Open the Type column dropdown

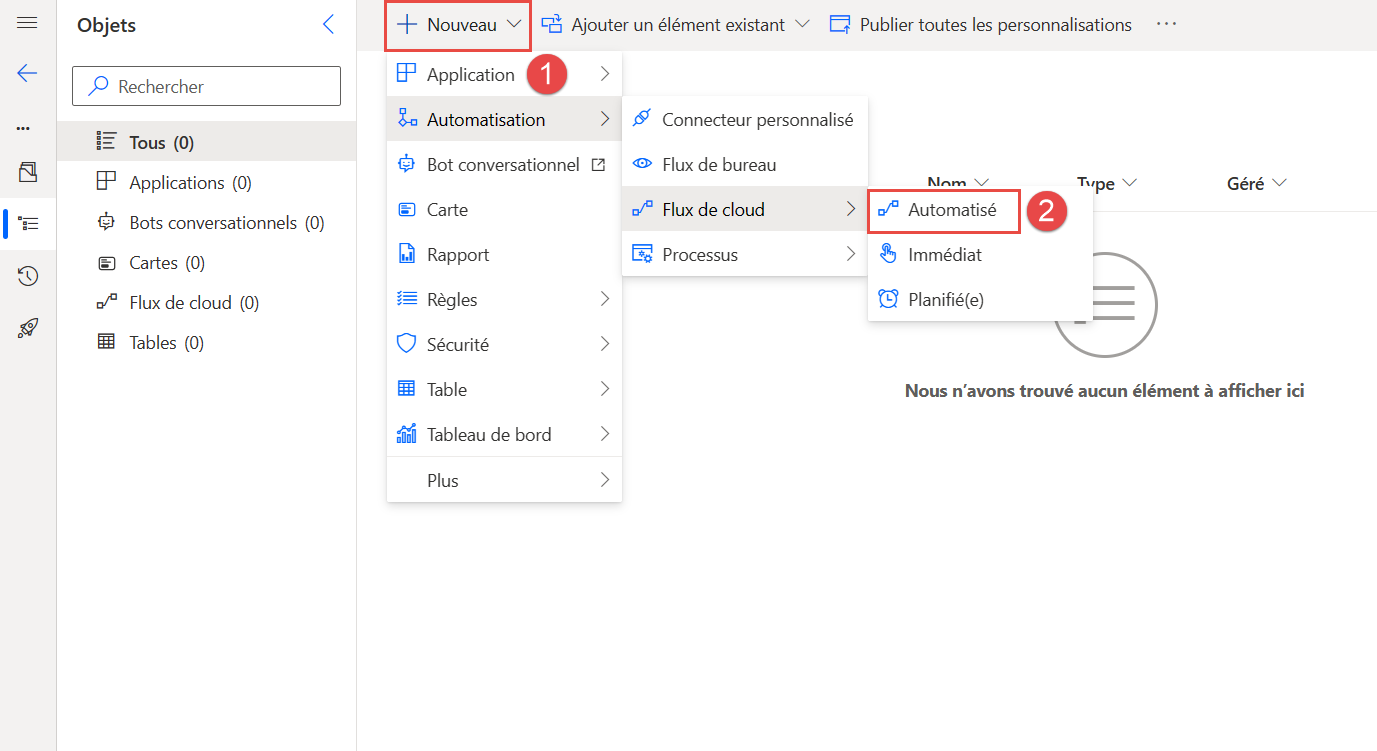(1130, 183)
